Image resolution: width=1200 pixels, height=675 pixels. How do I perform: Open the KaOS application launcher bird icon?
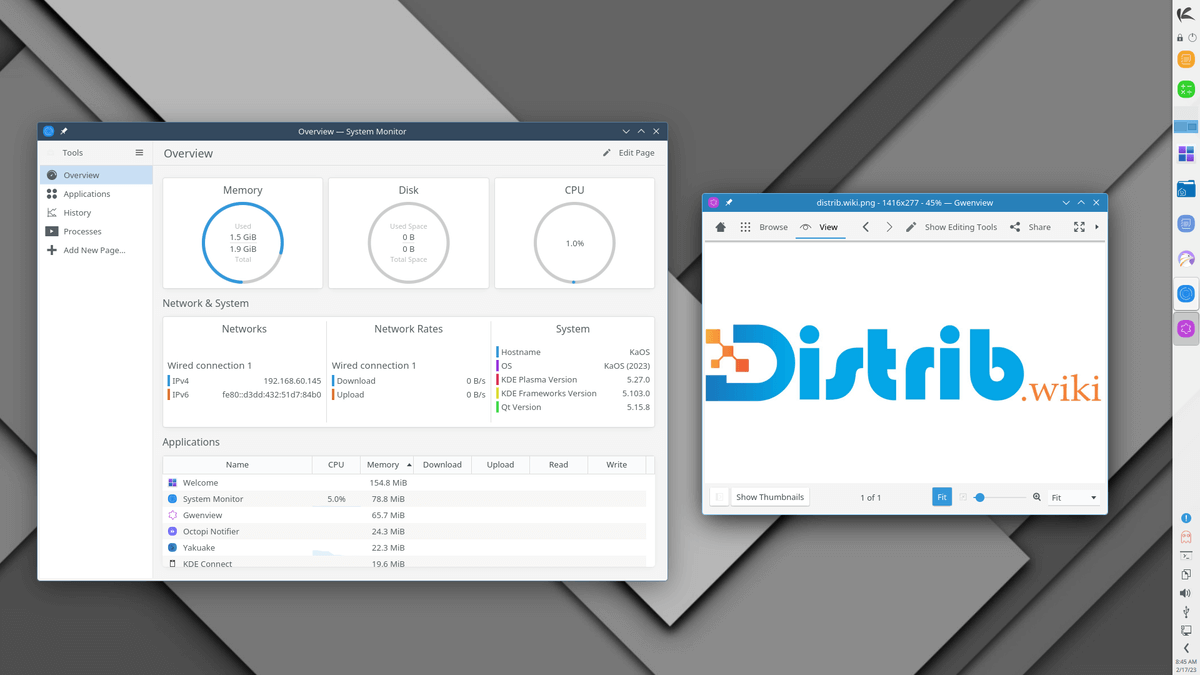click(1185, 13)
